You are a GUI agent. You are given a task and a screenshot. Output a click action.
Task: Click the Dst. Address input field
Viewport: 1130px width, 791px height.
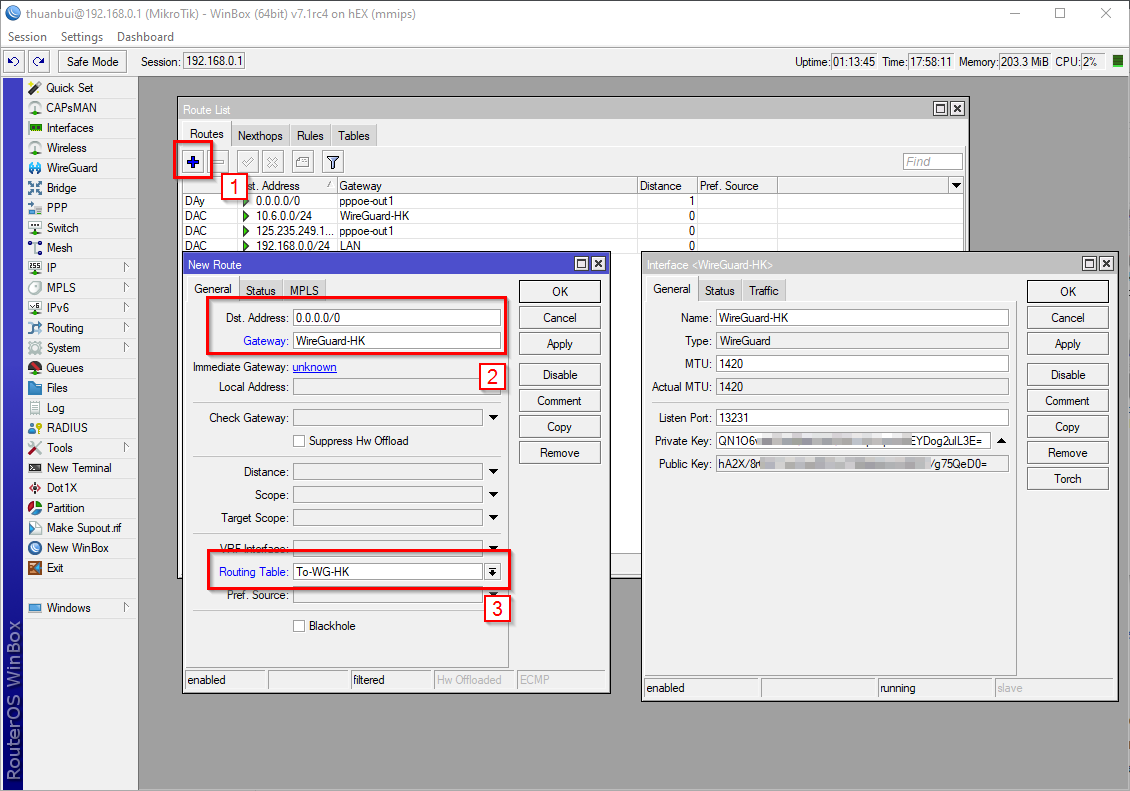(395, 318)
